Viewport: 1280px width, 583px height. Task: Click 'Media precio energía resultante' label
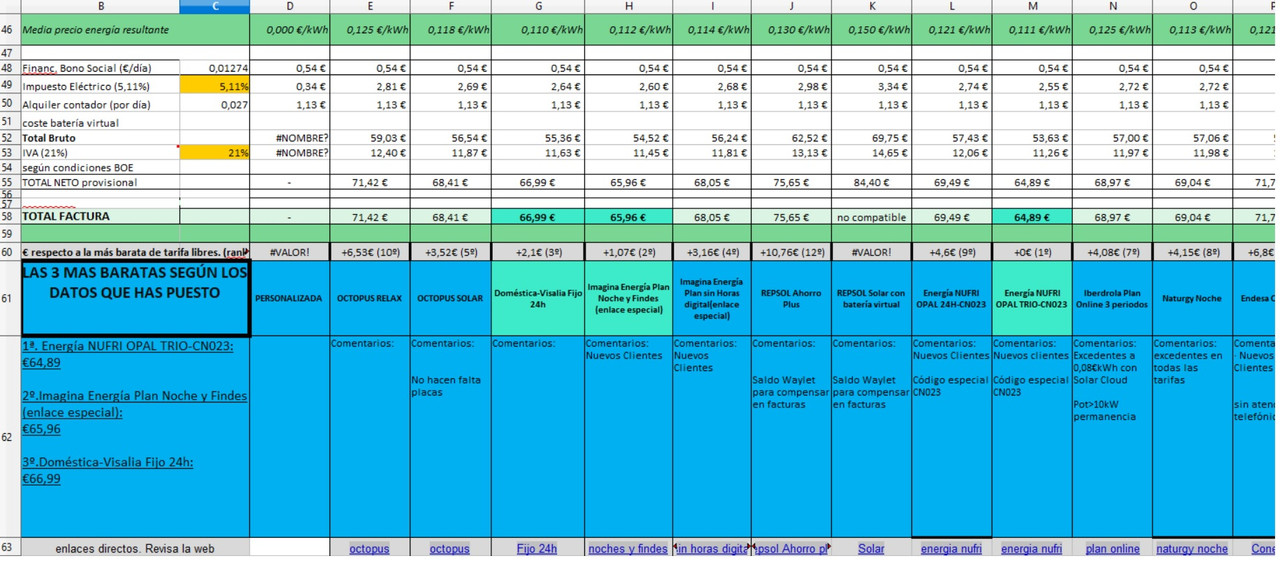pos(96,30)
